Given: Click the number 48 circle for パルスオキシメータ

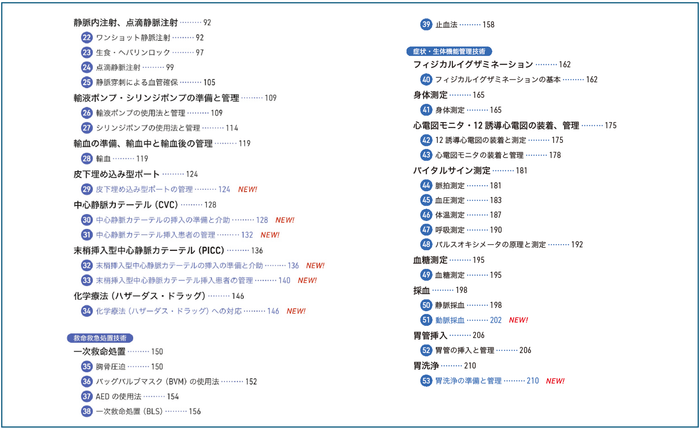Looking at the screenshot, I should coord(426,244).
